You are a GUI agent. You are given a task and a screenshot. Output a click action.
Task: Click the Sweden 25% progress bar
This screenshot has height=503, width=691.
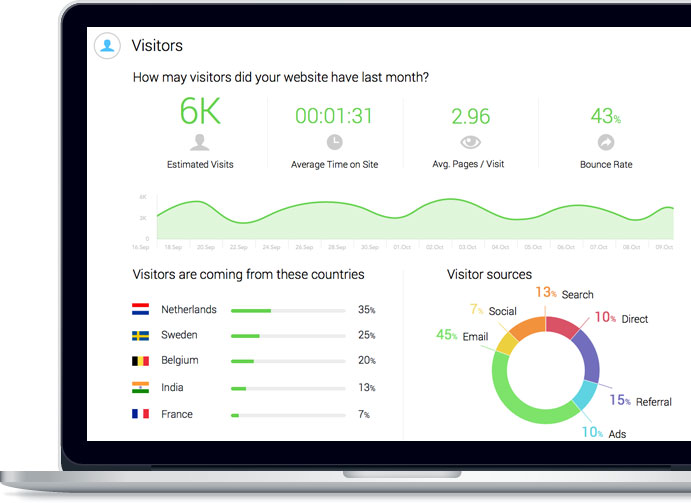[x=288, y=336]
